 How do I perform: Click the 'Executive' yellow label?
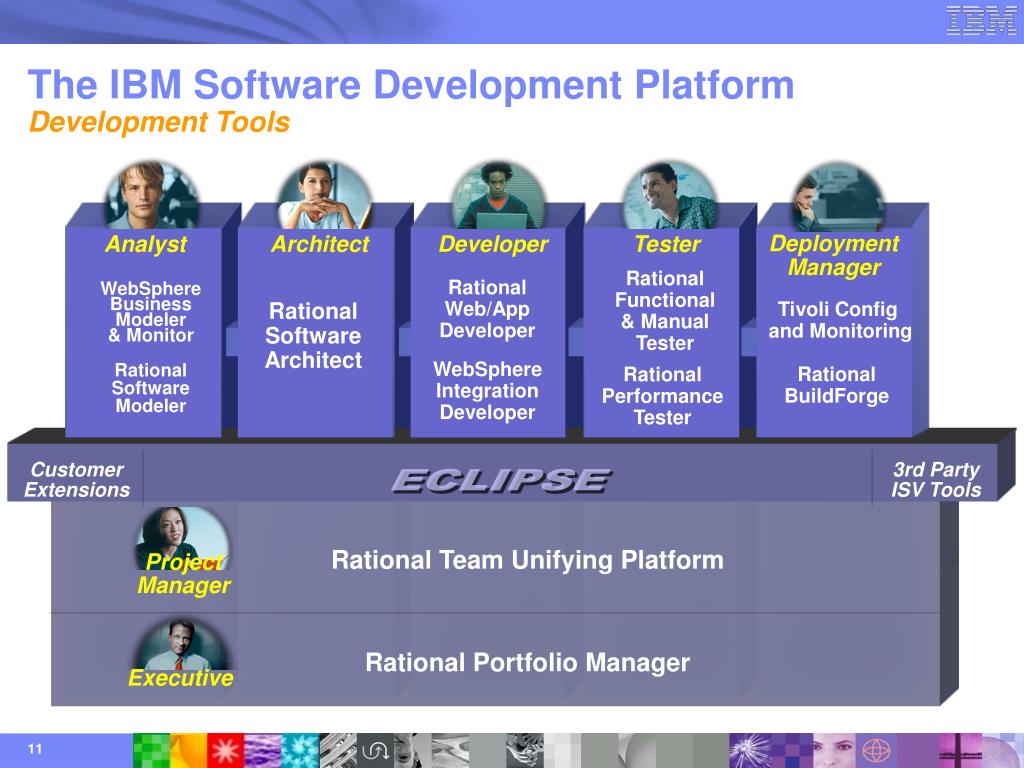coord(181,678)
